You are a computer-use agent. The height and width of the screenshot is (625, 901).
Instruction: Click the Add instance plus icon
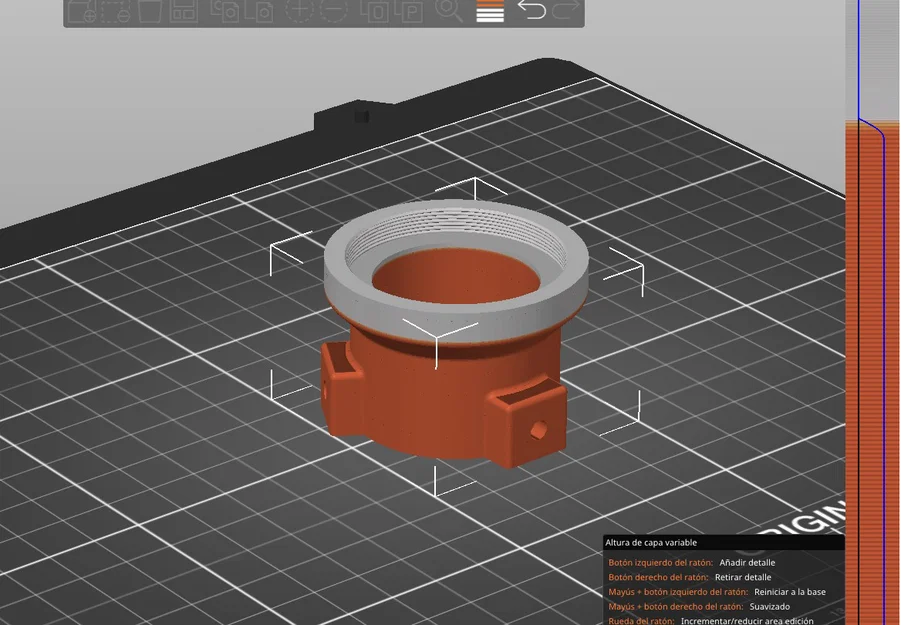(300, 11)
